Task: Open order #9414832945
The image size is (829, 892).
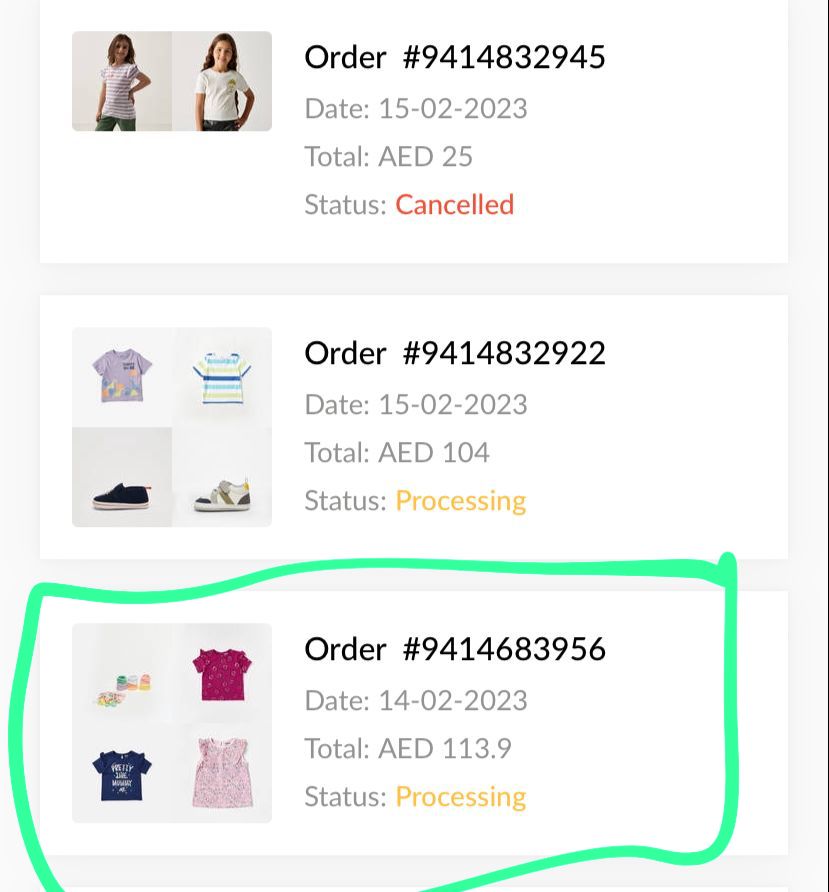Action: (455, 57)
